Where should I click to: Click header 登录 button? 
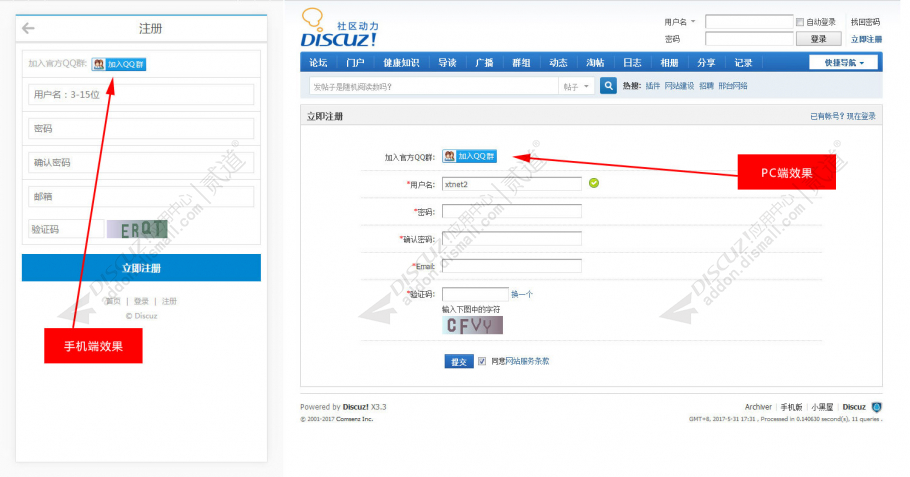click(818, 39)
